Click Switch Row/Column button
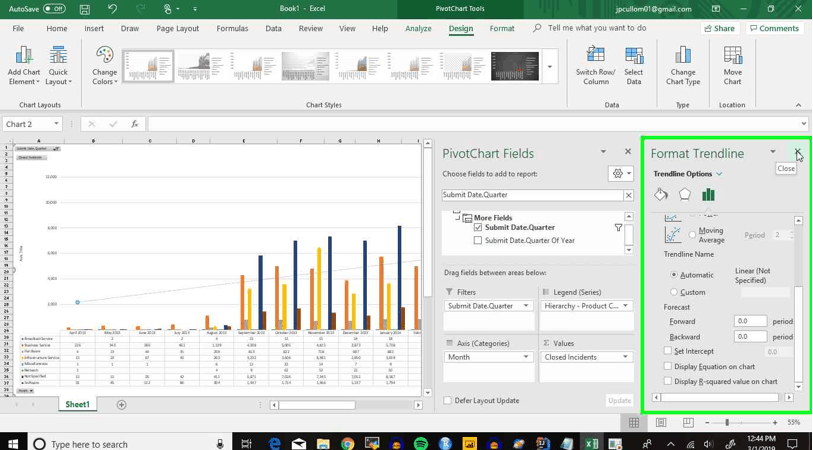The width and height of the screenshot is (813, 450). [596, 66]
